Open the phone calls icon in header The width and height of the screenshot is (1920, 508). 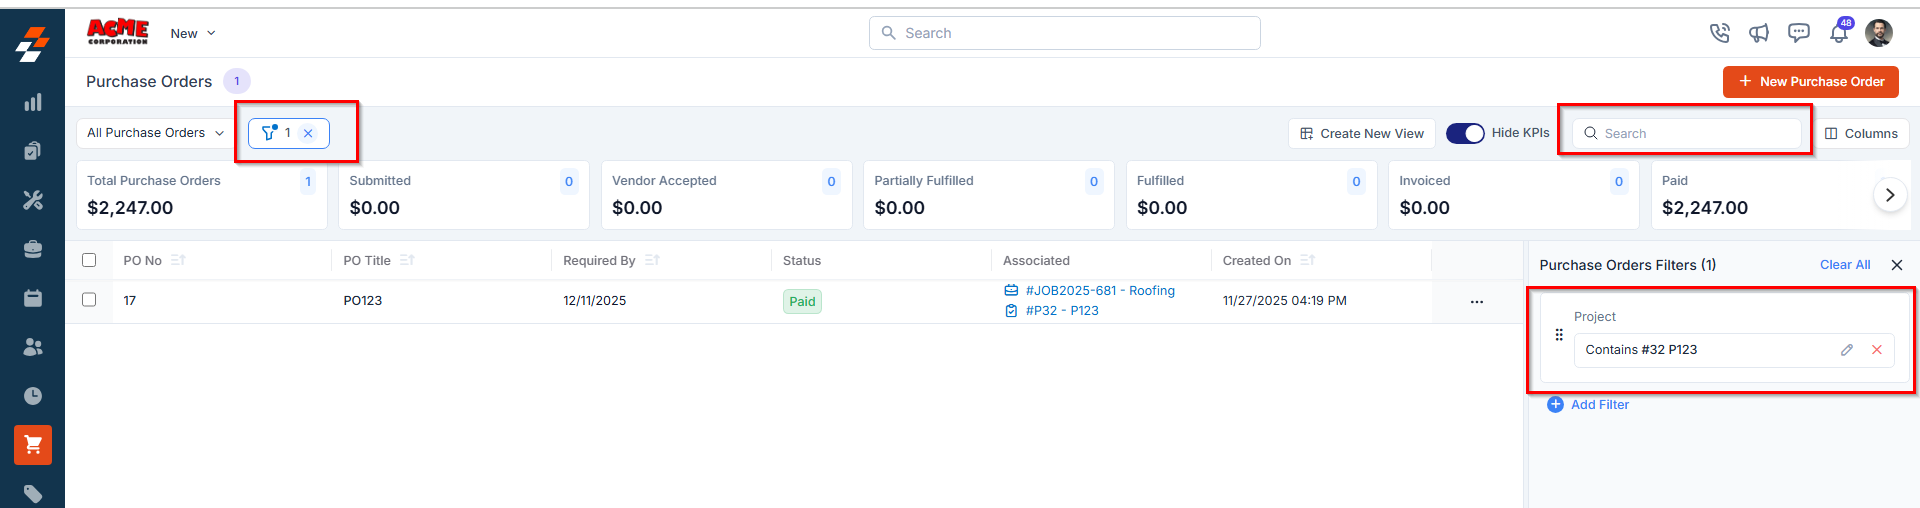[x=1719, y=33]
